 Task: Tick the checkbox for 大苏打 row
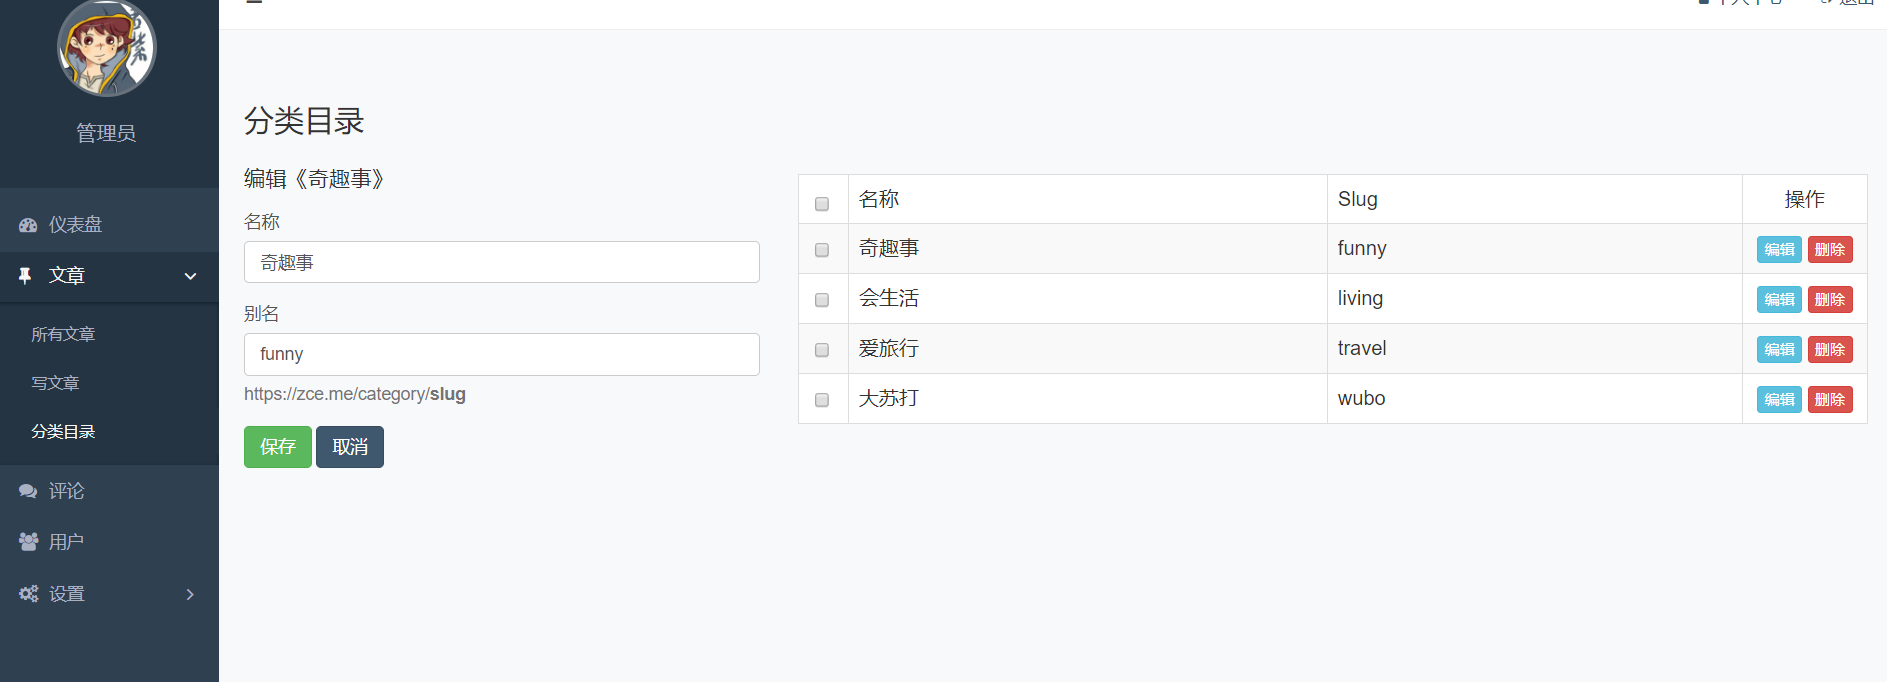click(822, 400)
